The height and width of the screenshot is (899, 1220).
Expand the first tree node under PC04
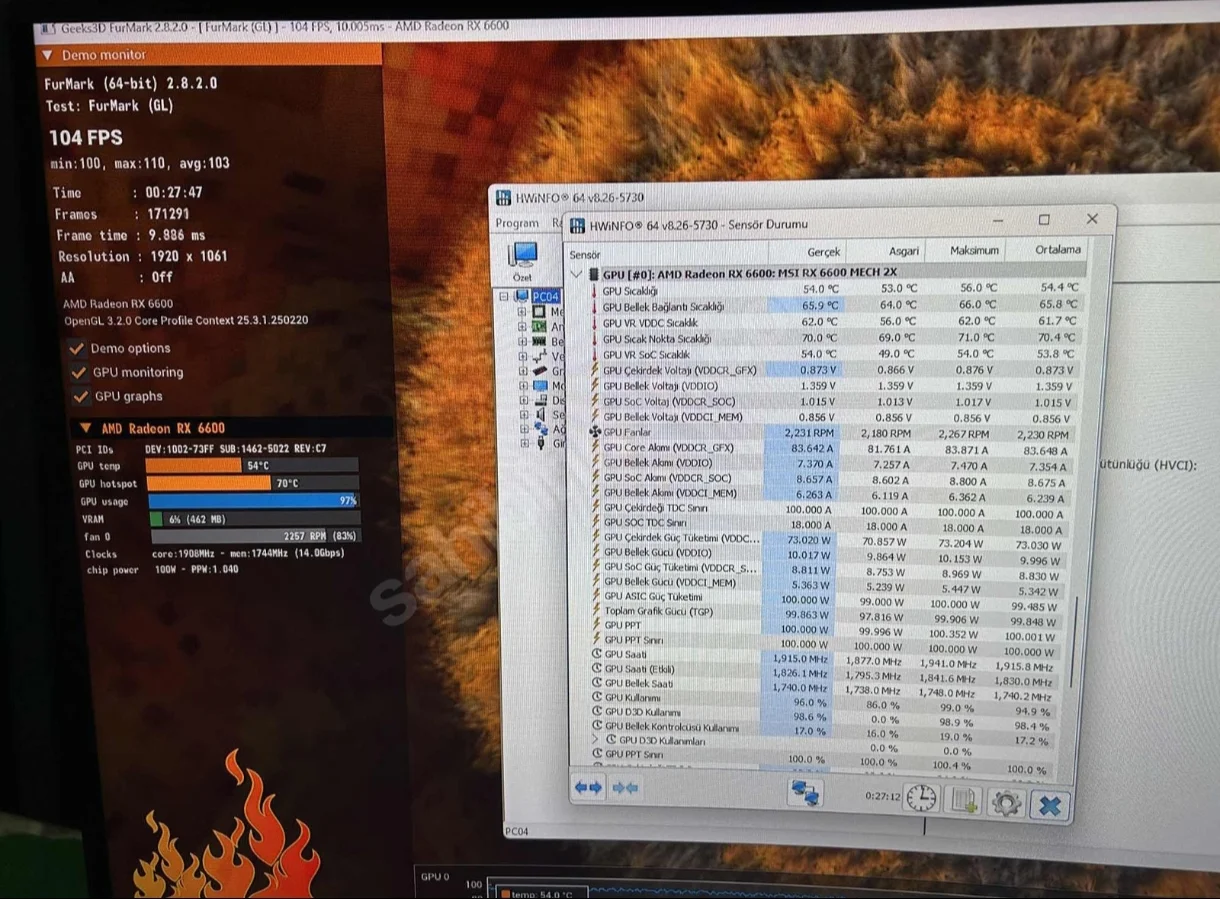pos(521,312)
